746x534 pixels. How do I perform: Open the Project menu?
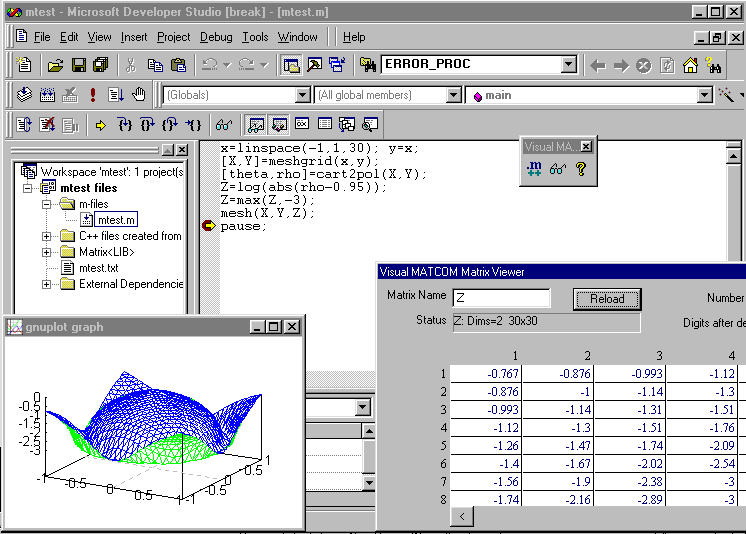click(173, 37)
